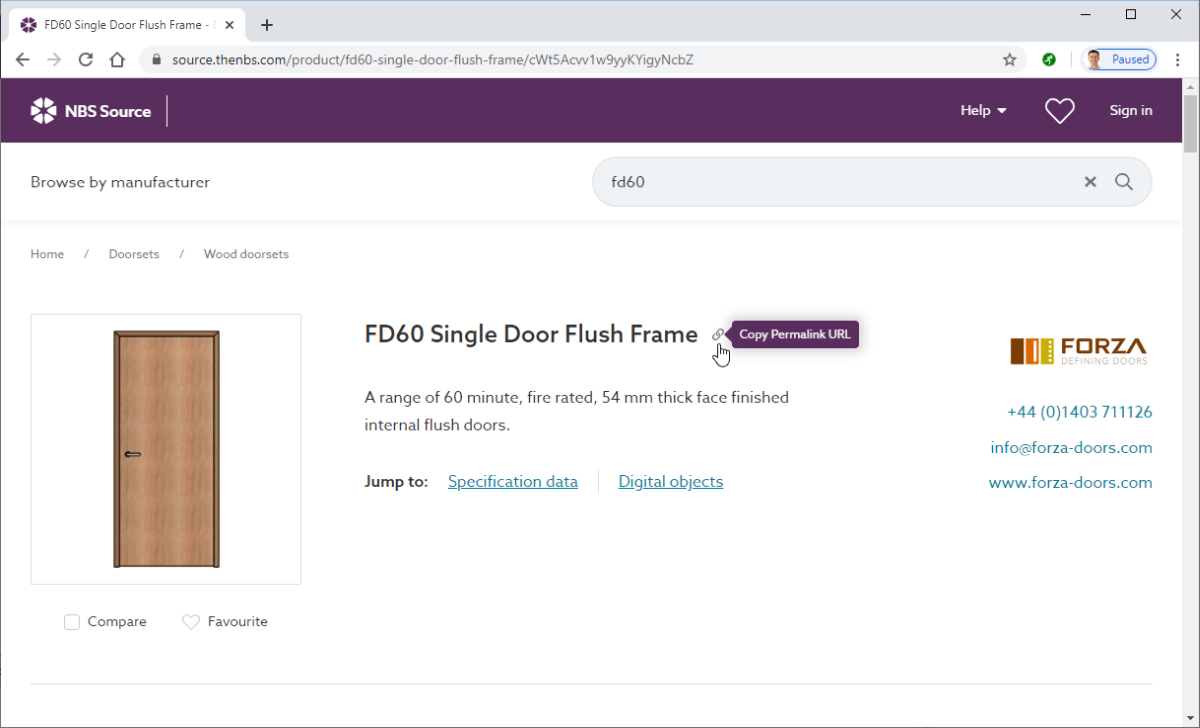Open the Doorsets breadcrumb
The height and width of the screenshot is (728, 1200).
point(134,254)
